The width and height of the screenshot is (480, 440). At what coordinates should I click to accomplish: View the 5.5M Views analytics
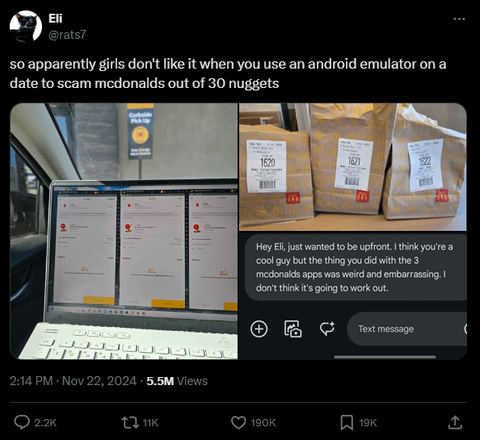pos(177,381)
